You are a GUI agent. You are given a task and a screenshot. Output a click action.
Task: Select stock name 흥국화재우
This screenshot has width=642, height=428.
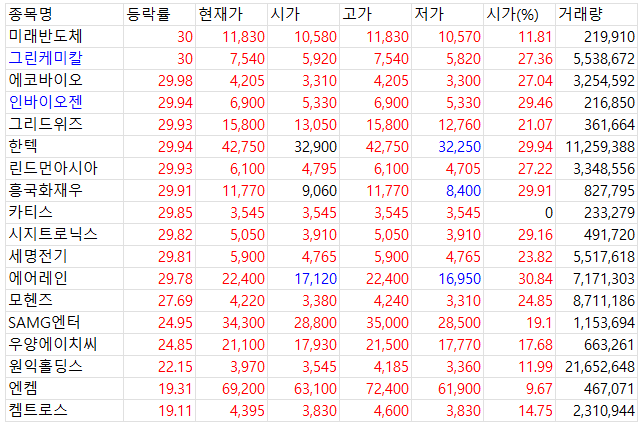click(45, 190)
